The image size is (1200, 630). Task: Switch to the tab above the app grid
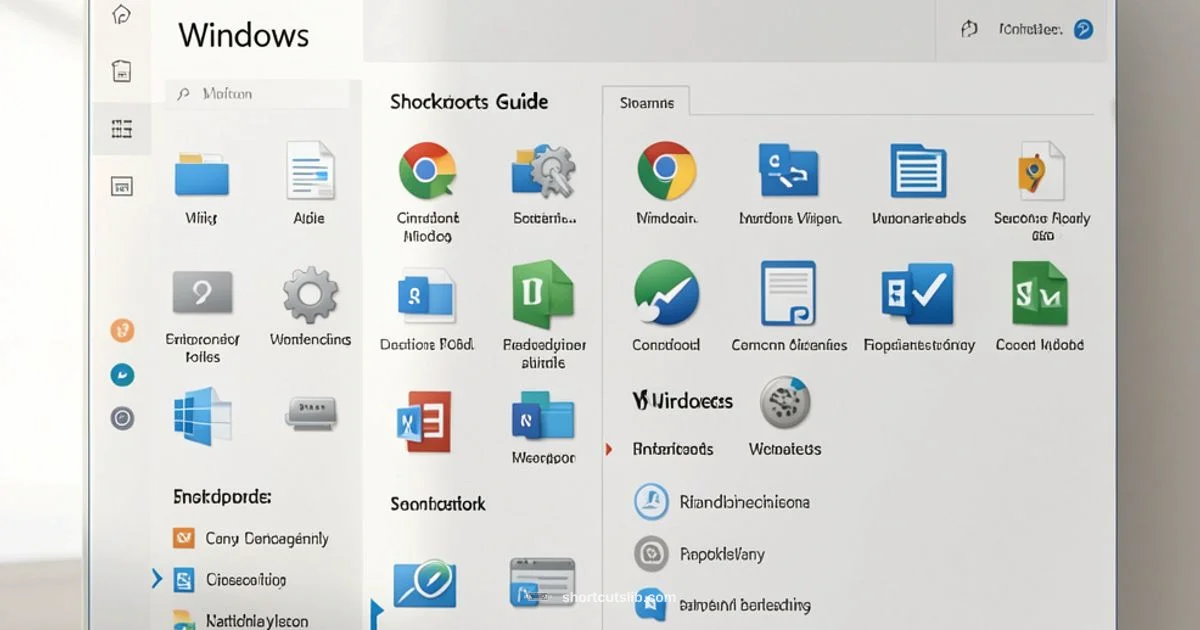pyautogui.click(x=646, y=101)
